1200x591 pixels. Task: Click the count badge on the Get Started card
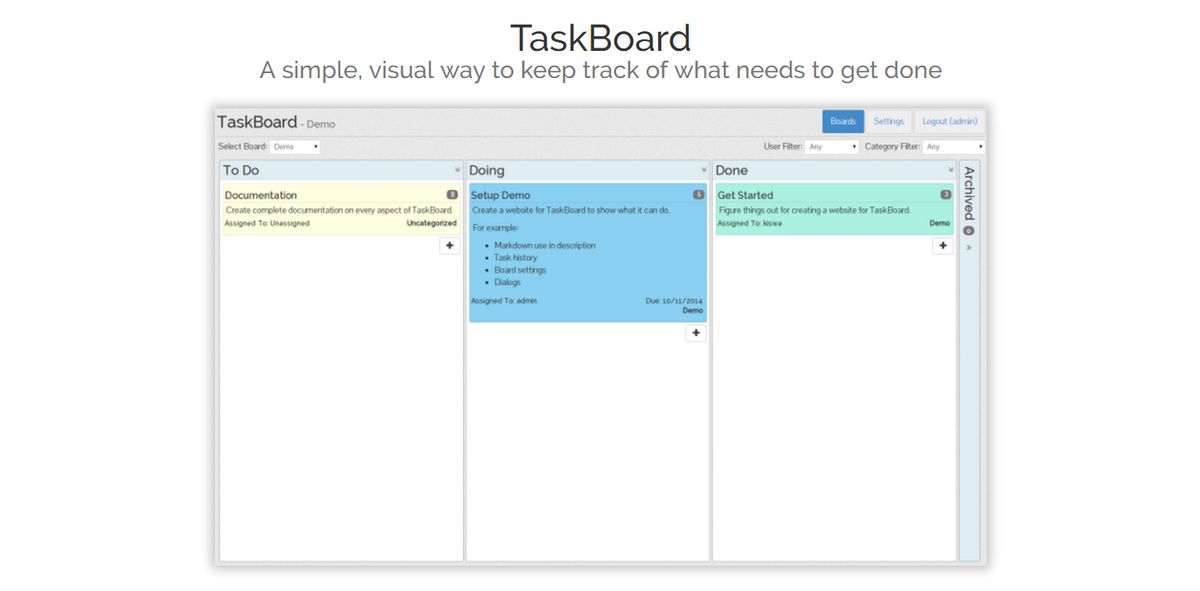click(x=945, y=195)
